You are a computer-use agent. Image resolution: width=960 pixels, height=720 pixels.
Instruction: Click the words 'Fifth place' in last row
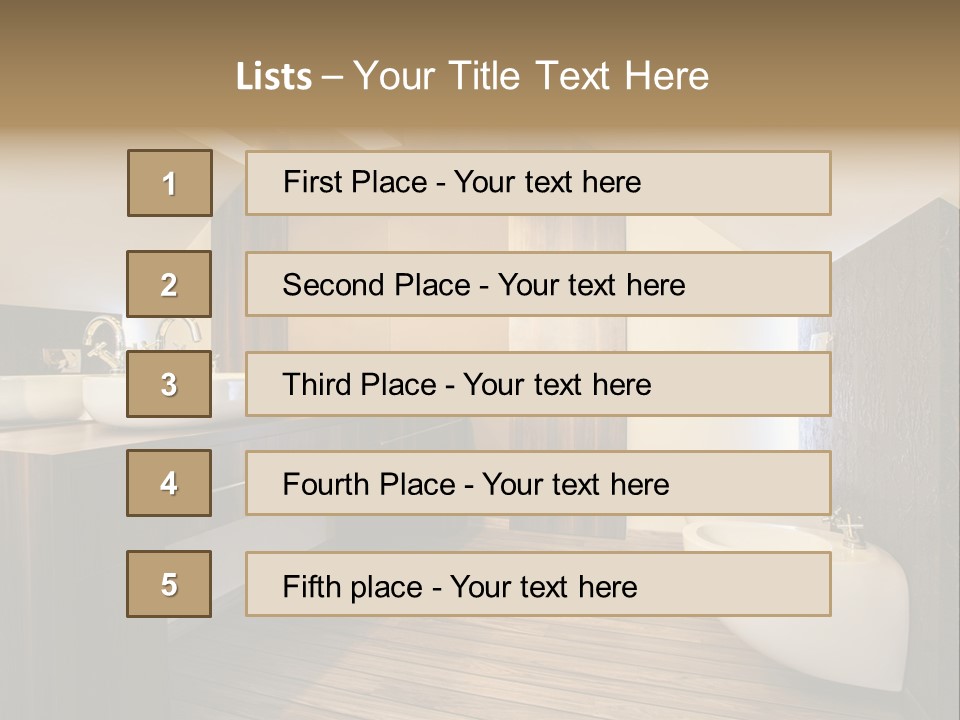point(353,587)
